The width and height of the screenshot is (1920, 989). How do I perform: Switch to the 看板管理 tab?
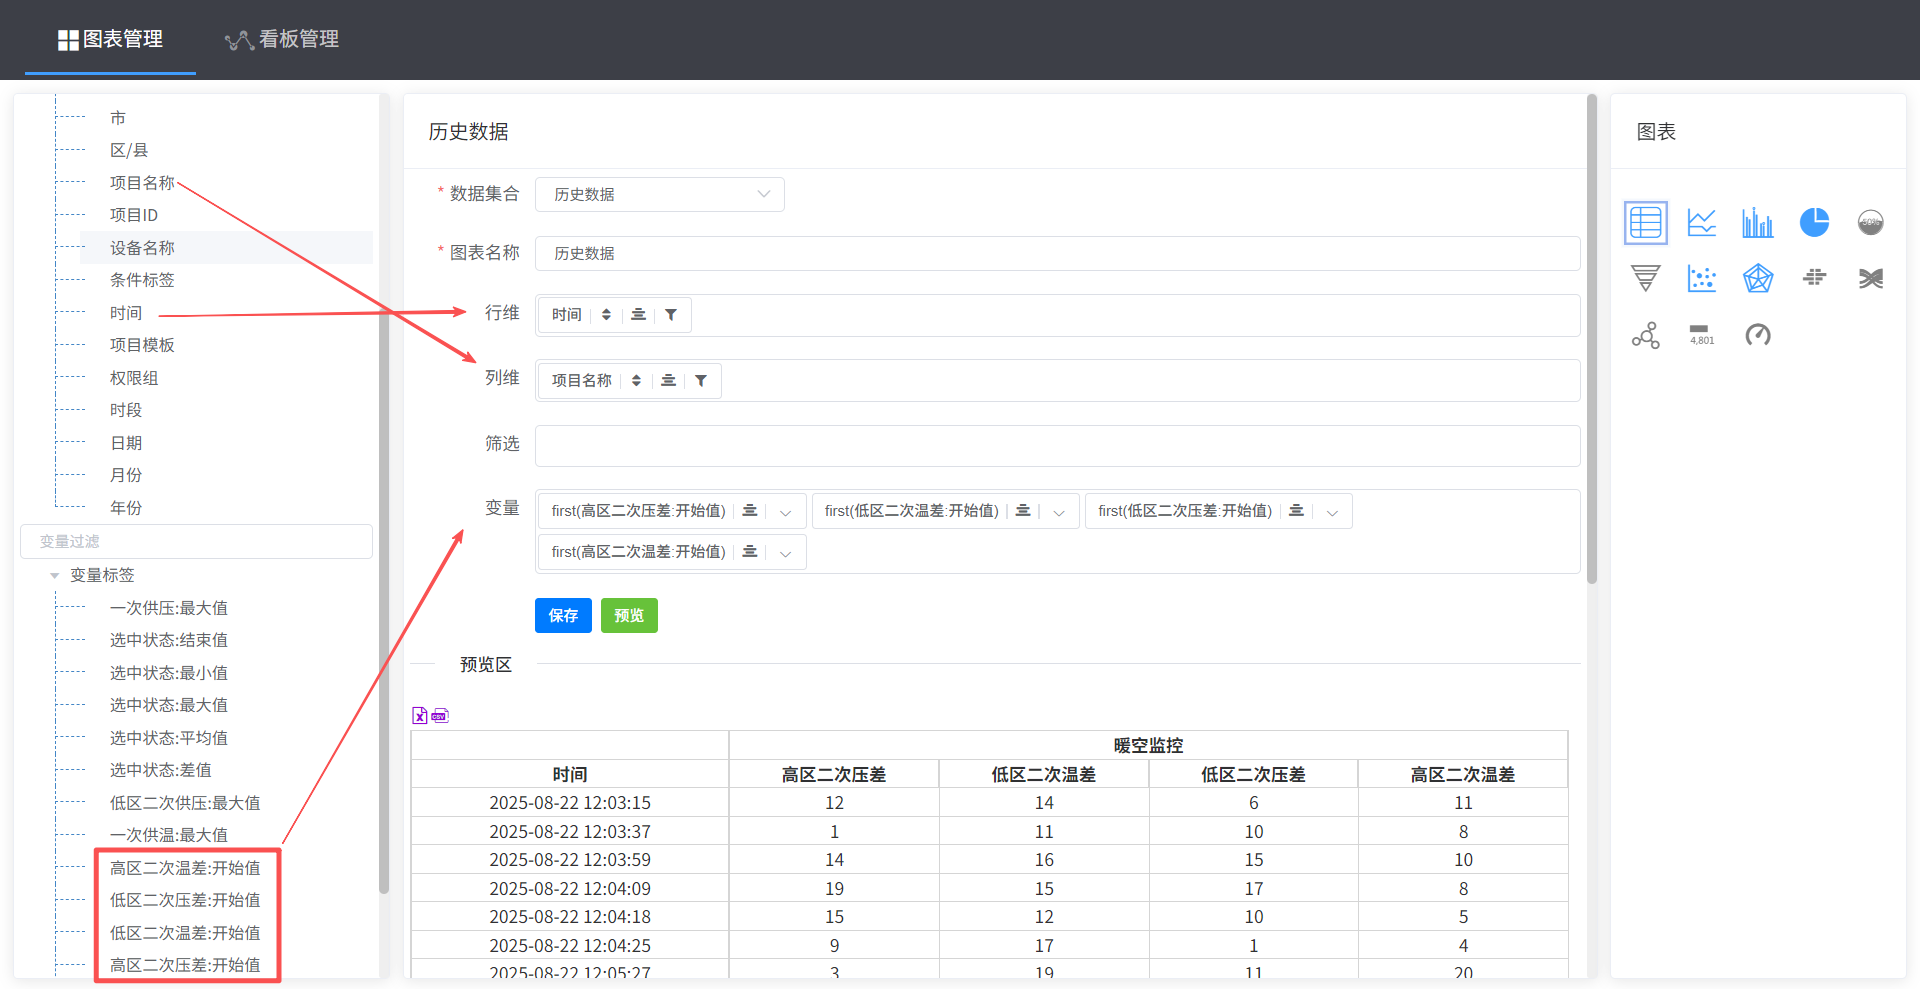pyautogui.click(x=282, y=39)
